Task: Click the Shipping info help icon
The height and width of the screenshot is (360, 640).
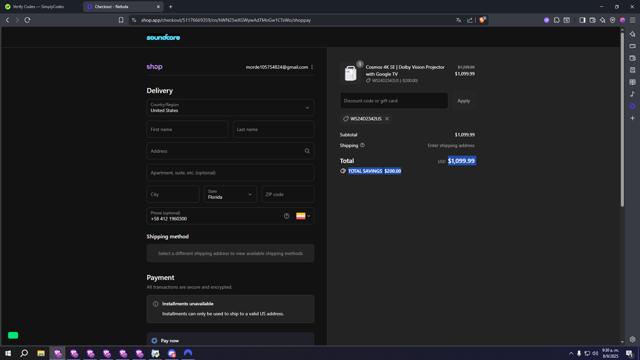Action: [362, 145]
